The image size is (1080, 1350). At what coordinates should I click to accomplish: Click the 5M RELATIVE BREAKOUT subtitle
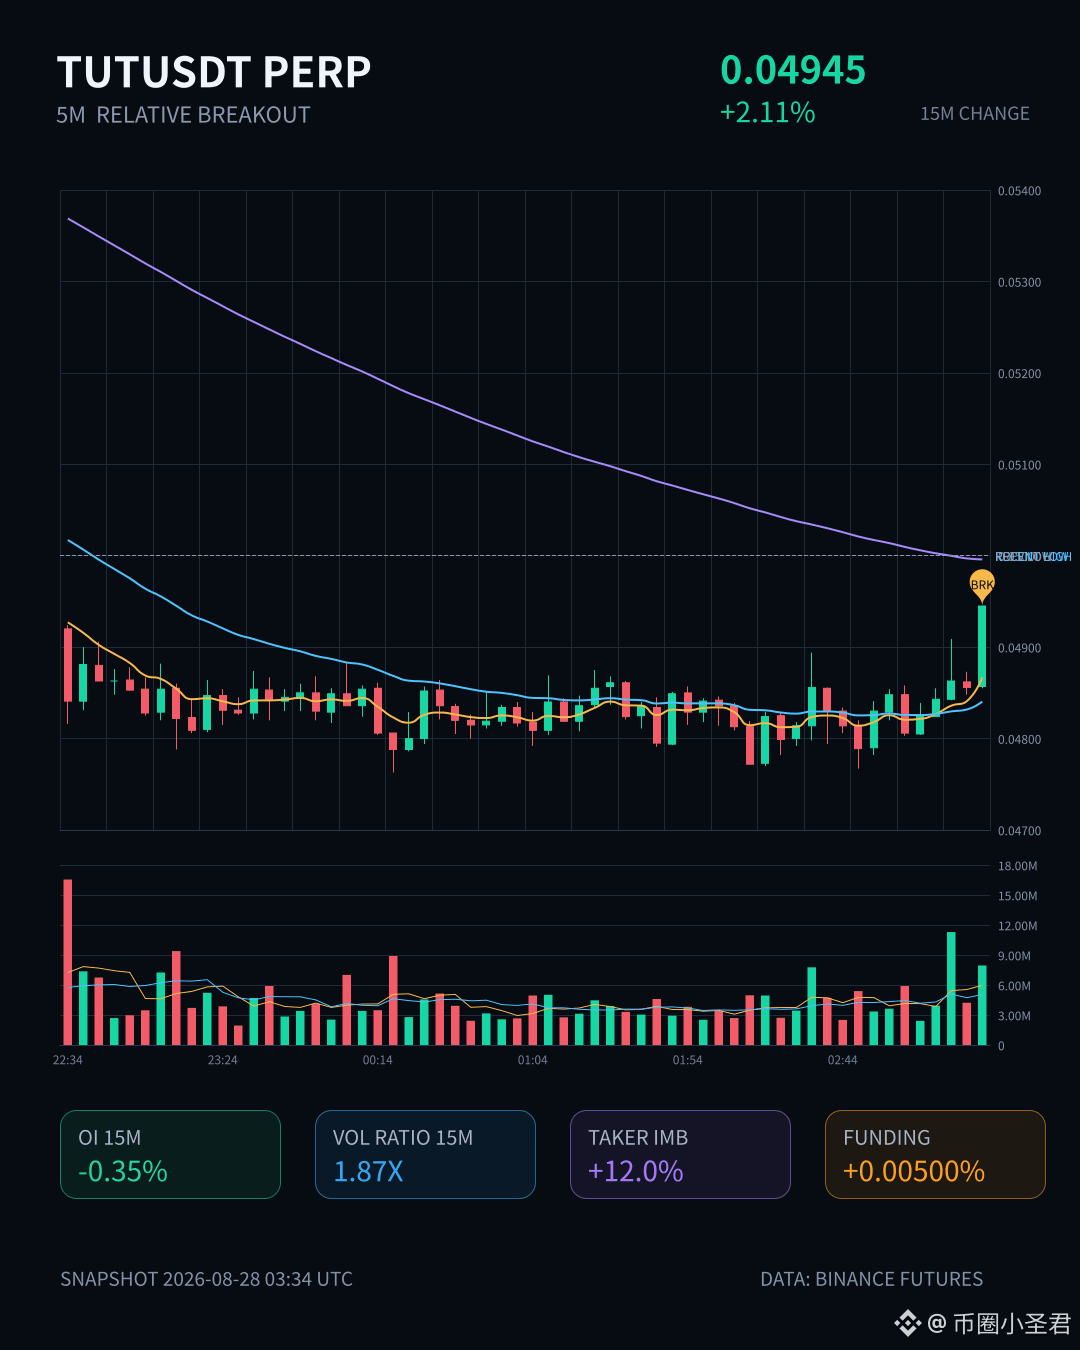[x=183, y=115]
